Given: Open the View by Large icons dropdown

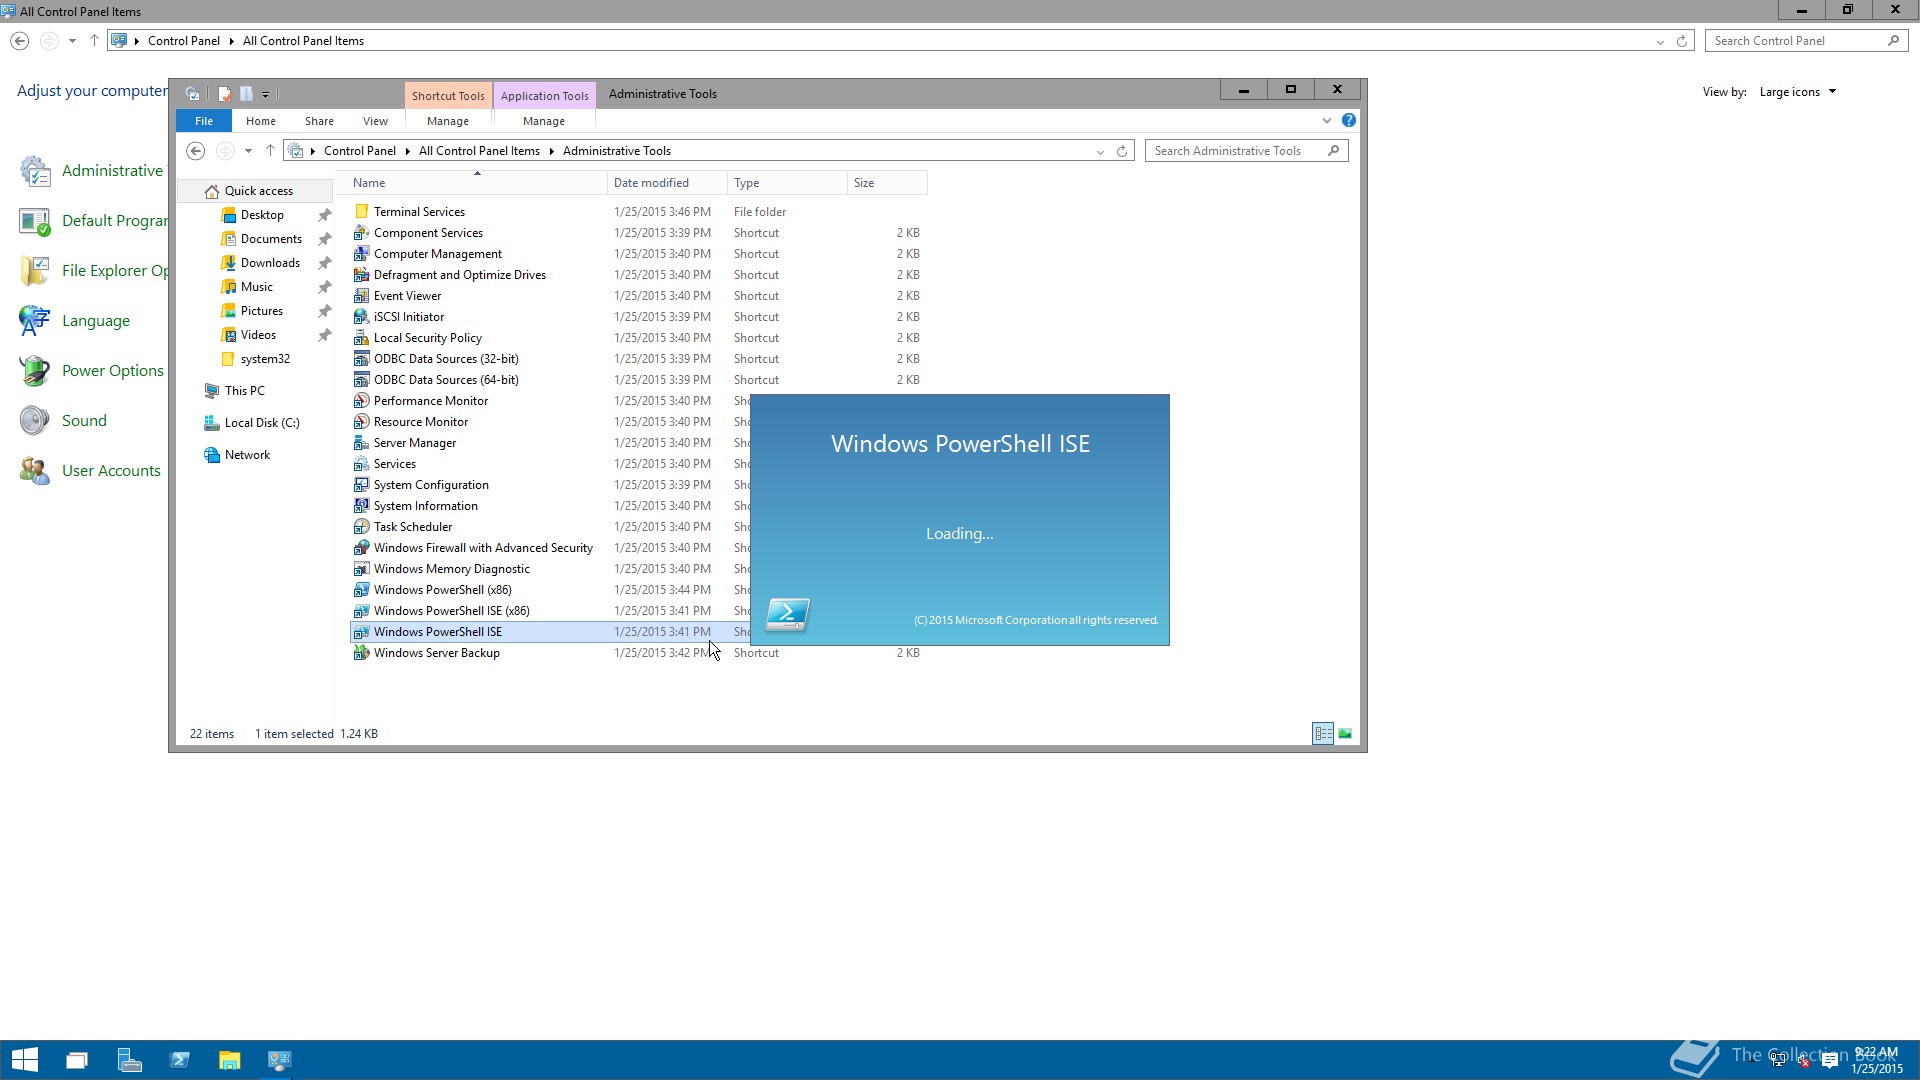Looking at the screenshot, I should [1798, 92].
